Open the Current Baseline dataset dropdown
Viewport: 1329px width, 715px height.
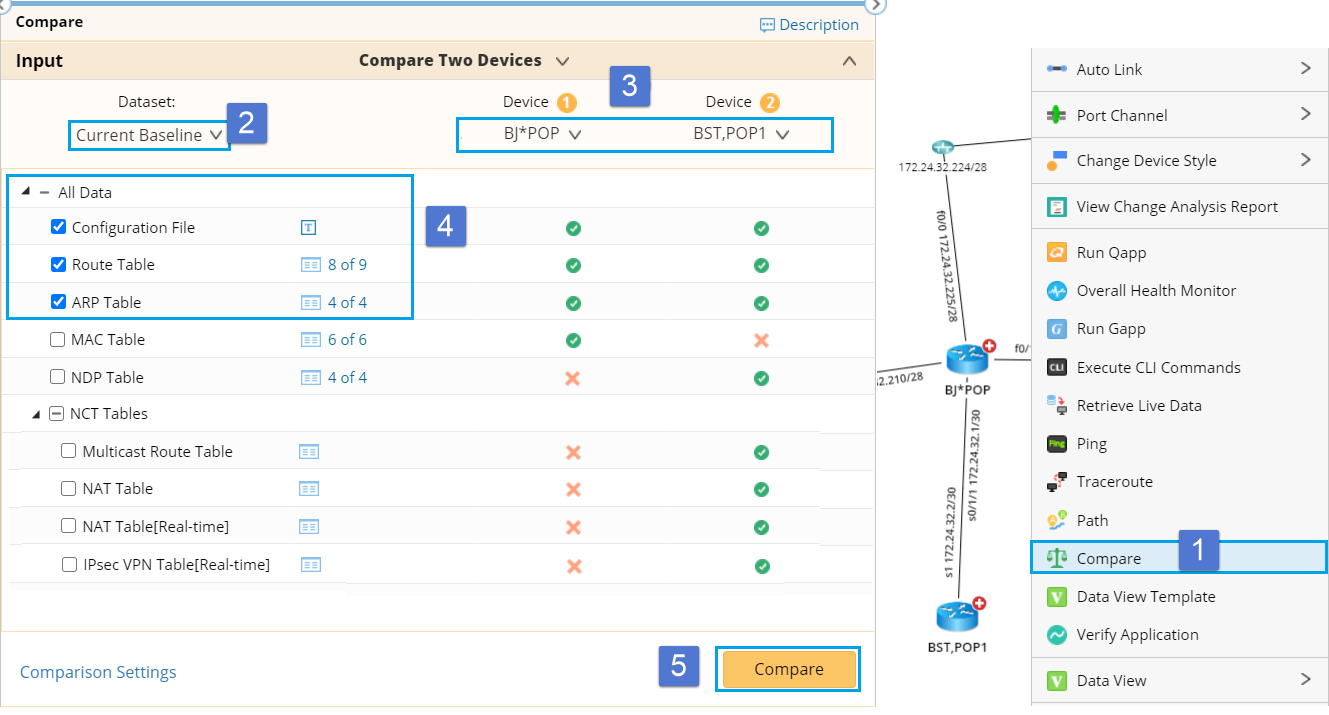pos(148,135)
